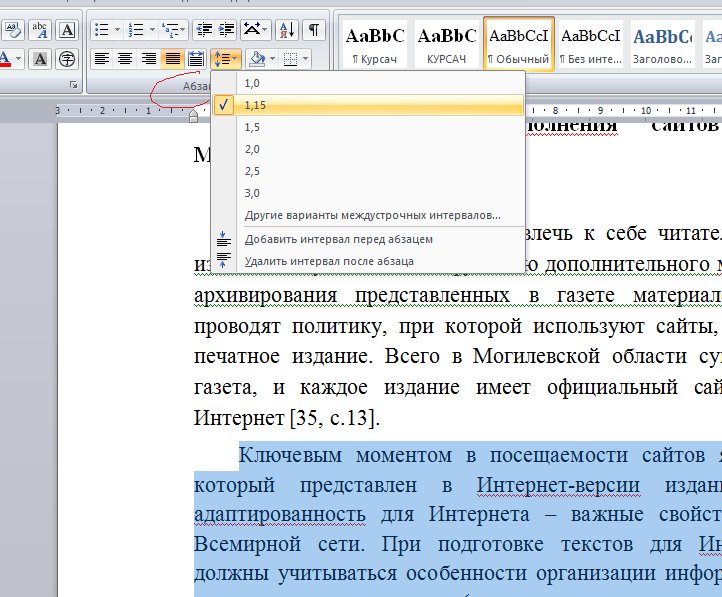
Task: Align text to the left
Action: pyautogui.click(x=102, y=59)
